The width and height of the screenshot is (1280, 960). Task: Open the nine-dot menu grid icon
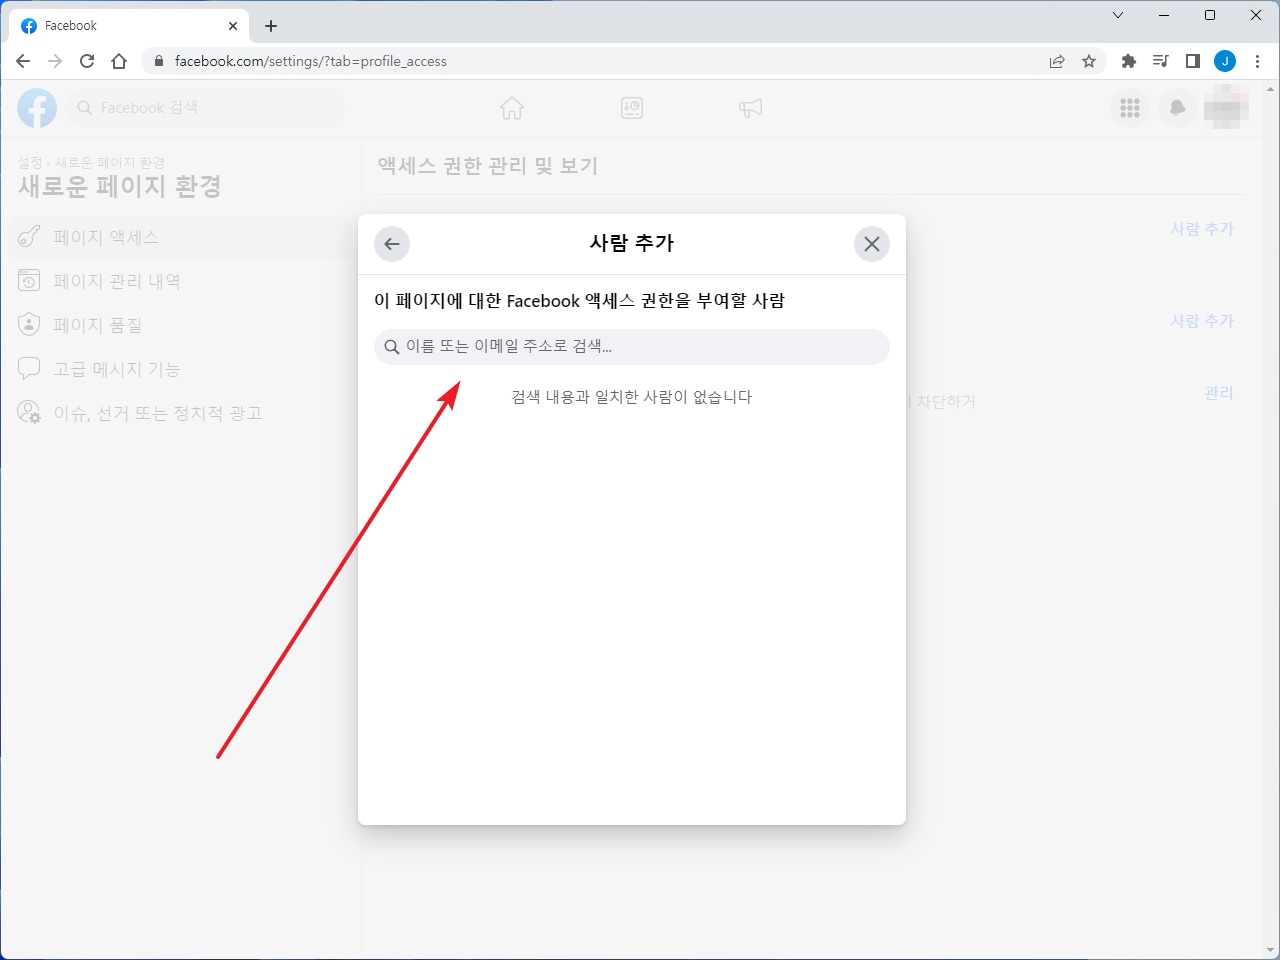(1130, 108)
